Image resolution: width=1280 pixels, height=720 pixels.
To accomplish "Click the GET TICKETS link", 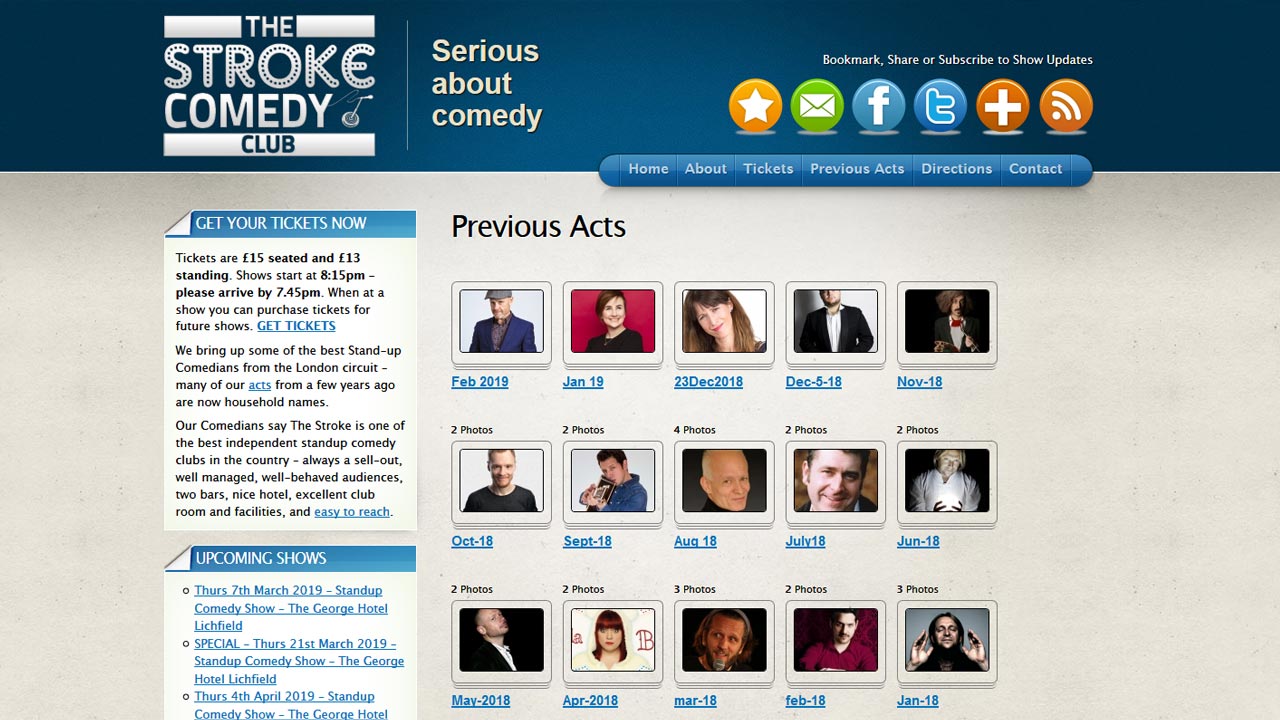I will click(x=296, y=326).
